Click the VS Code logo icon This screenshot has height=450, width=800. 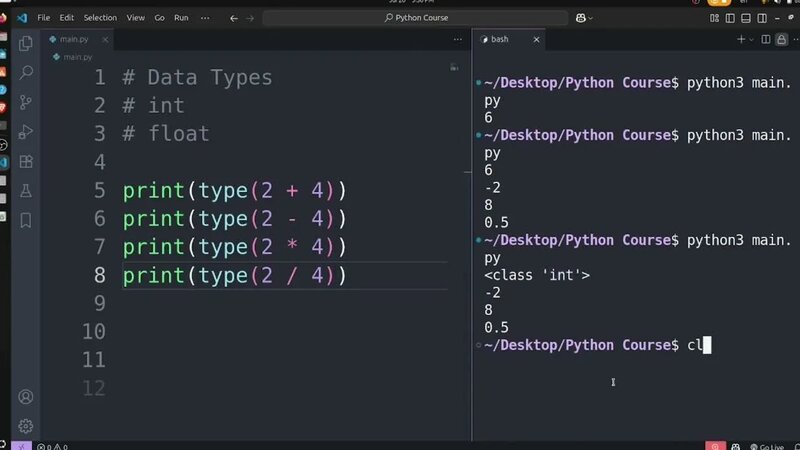(22, 18)
